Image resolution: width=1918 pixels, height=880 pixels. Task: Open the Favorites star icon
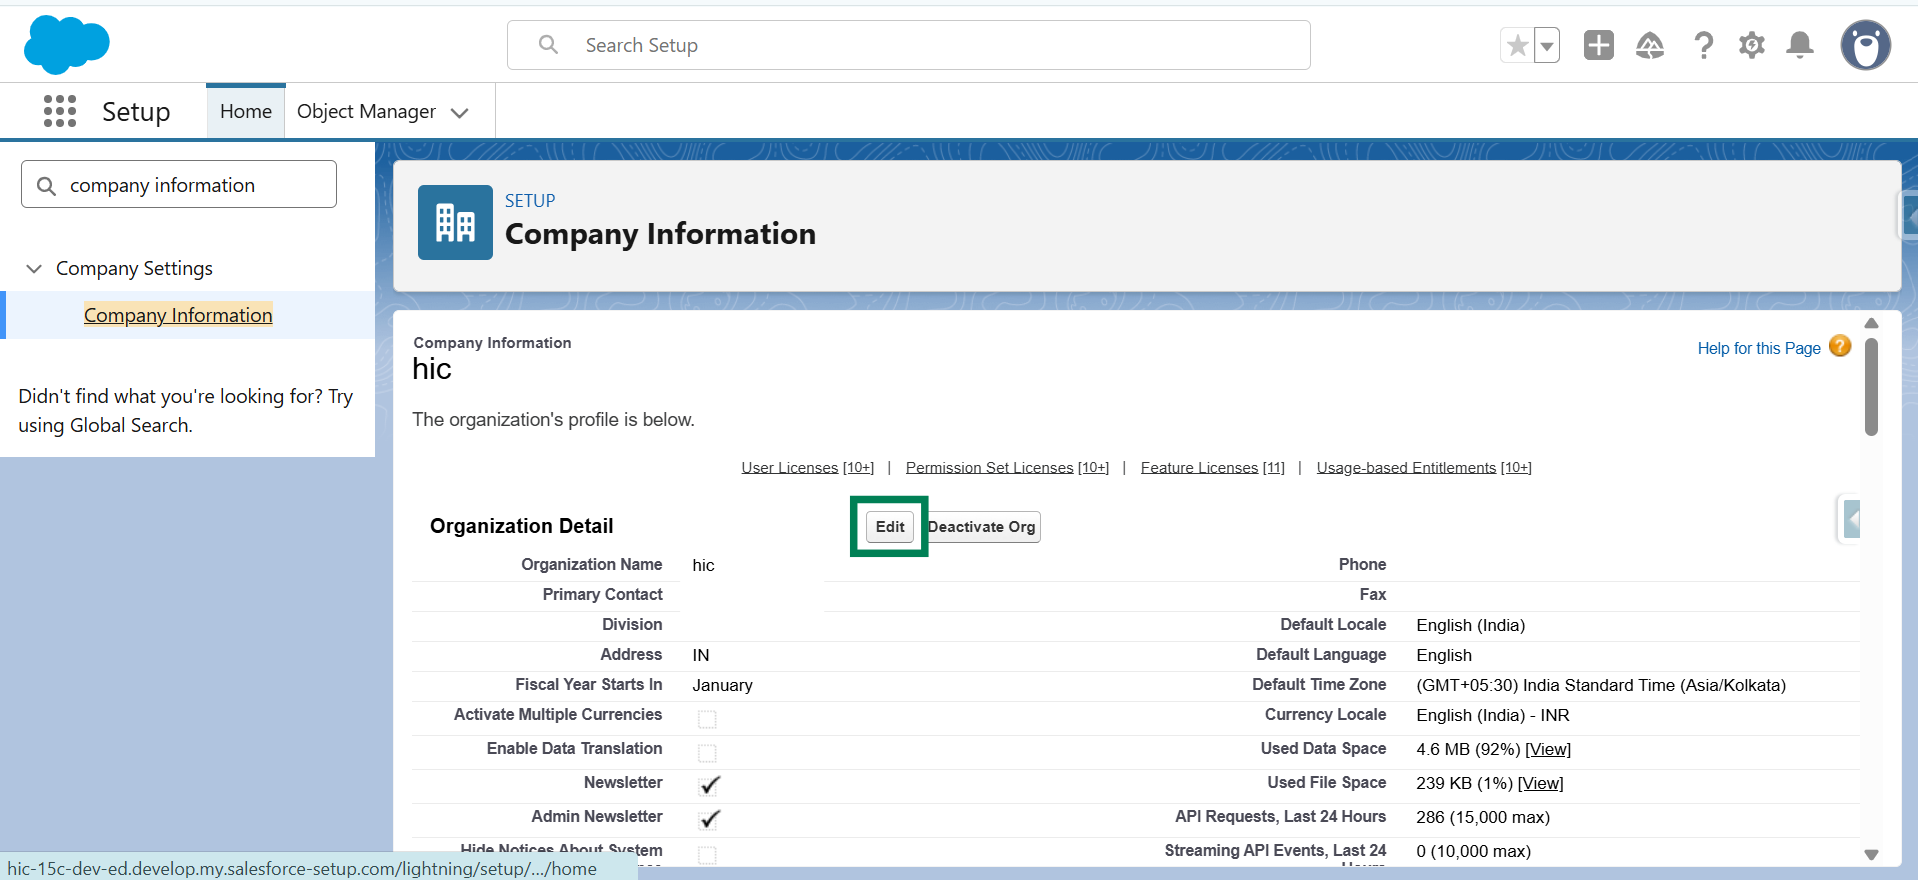pos(1517,45)
